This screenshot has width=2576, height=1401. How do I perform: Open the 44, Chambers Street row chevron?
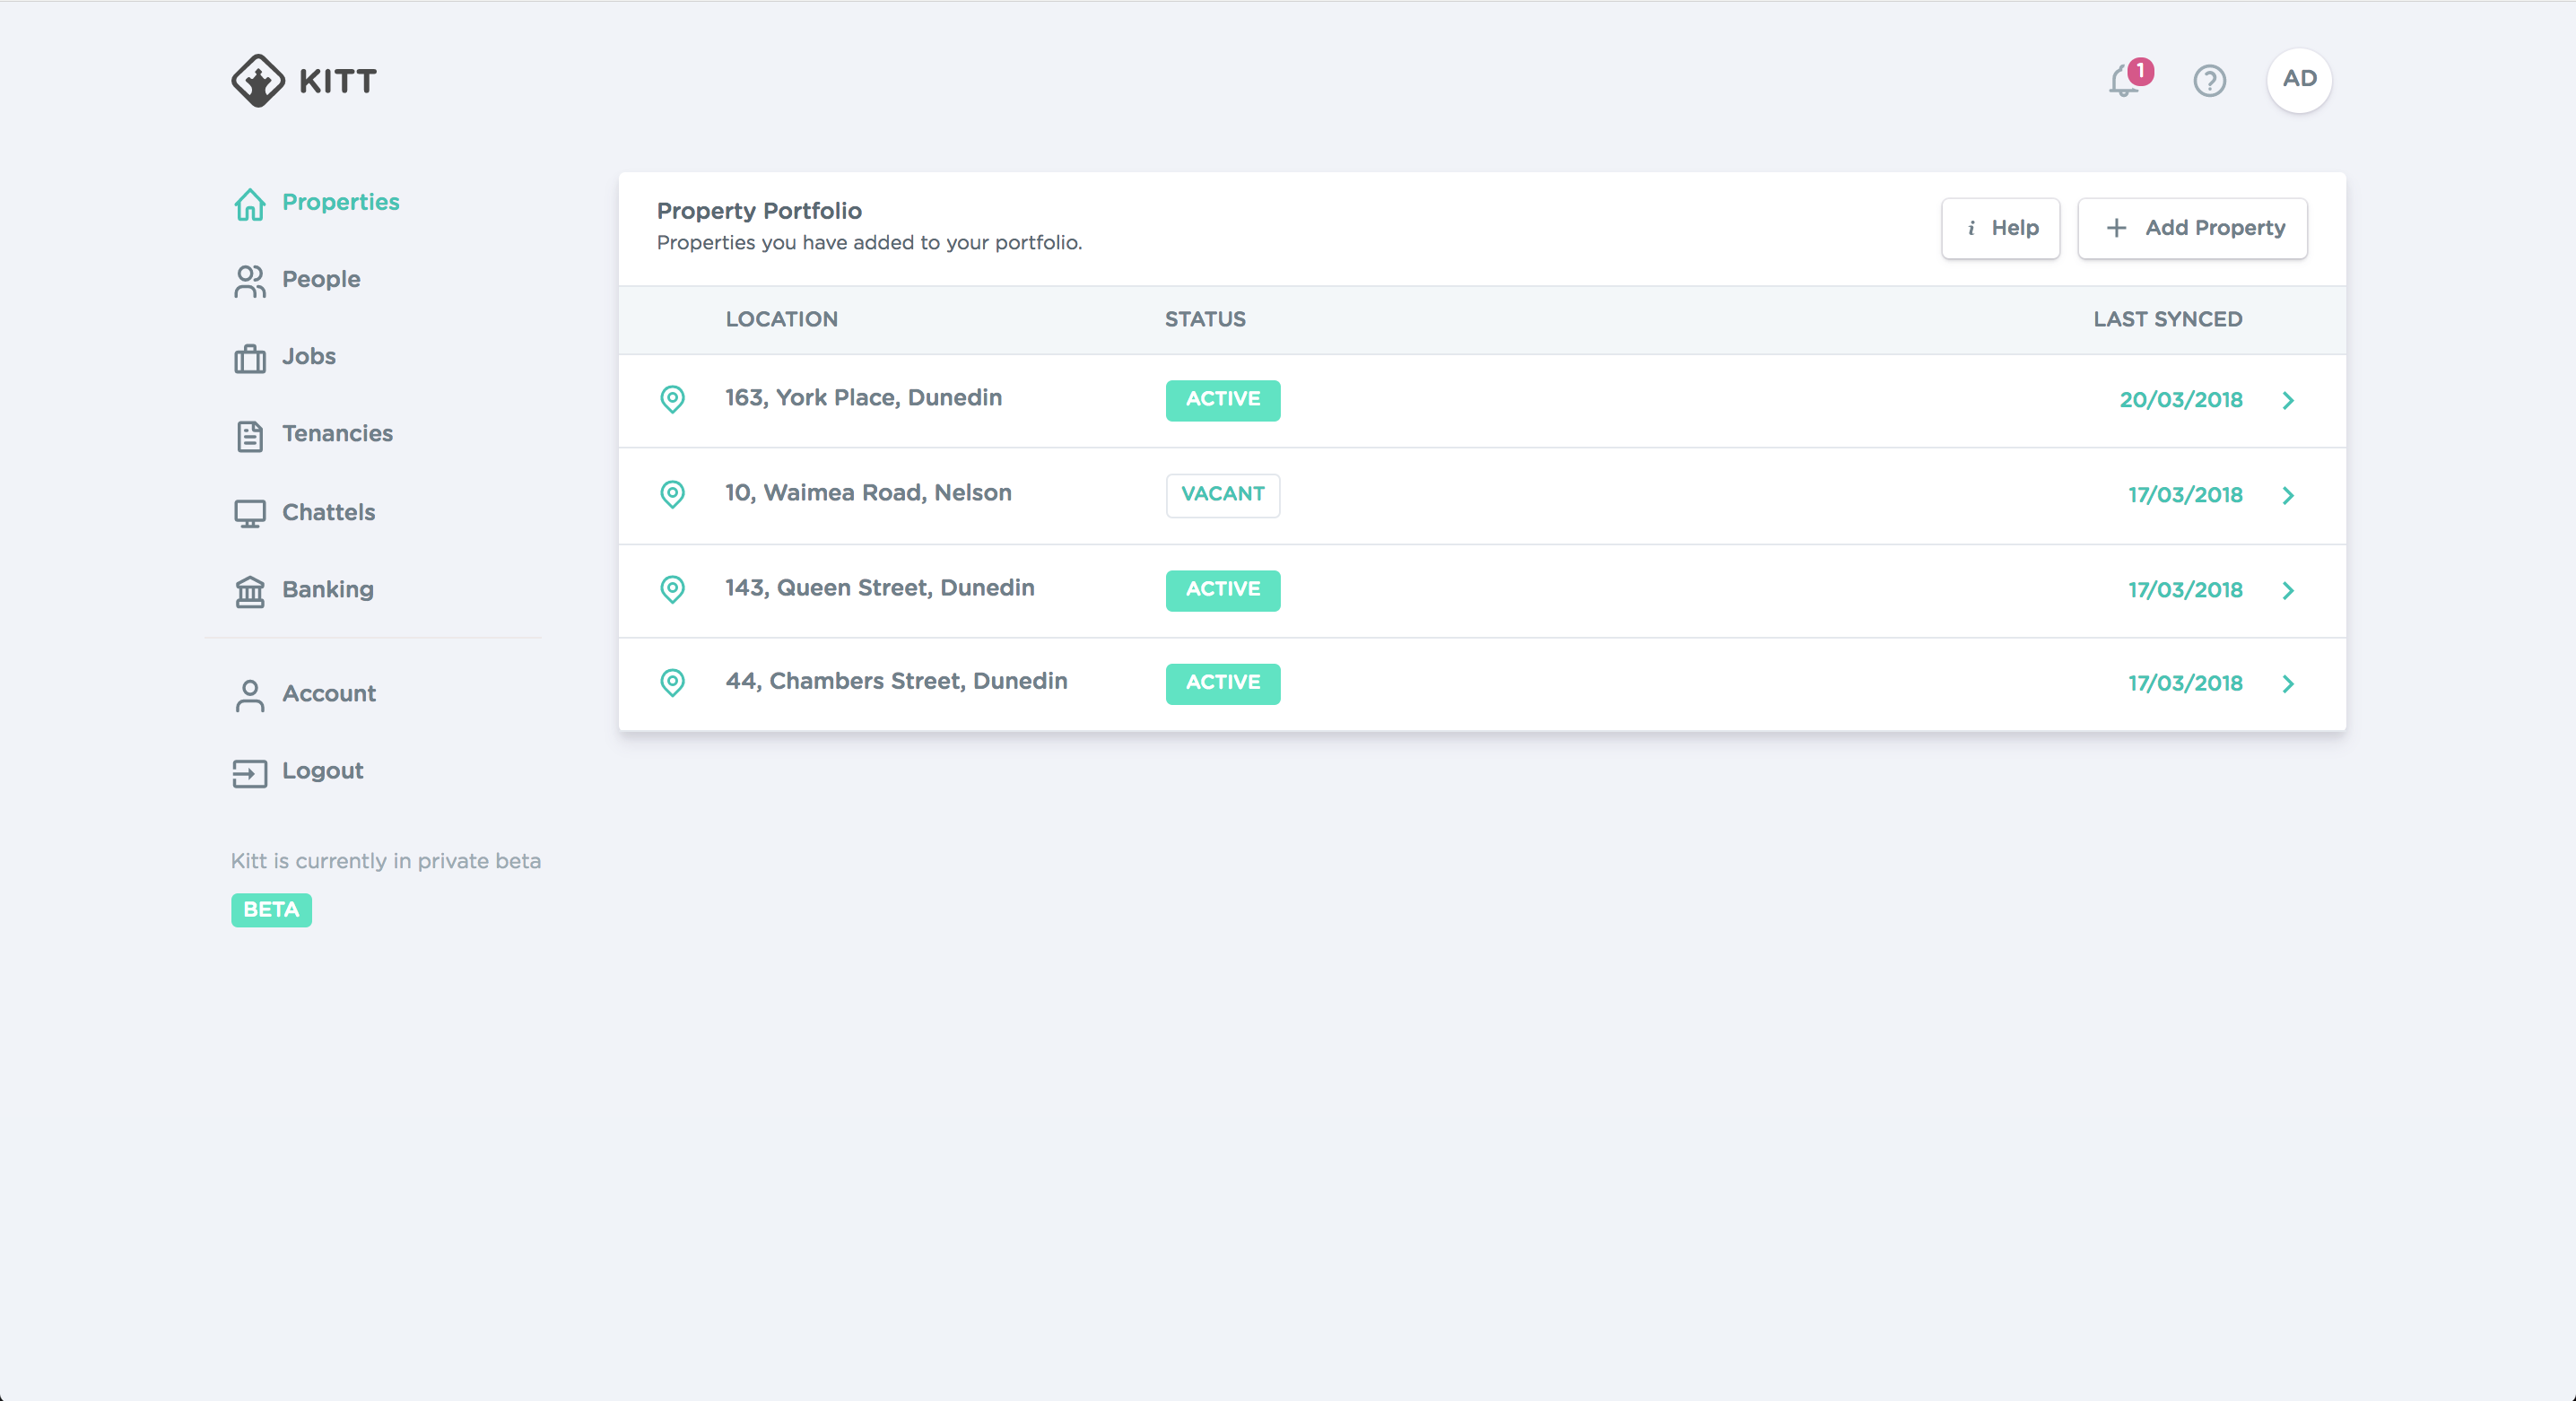[2288, 683]
